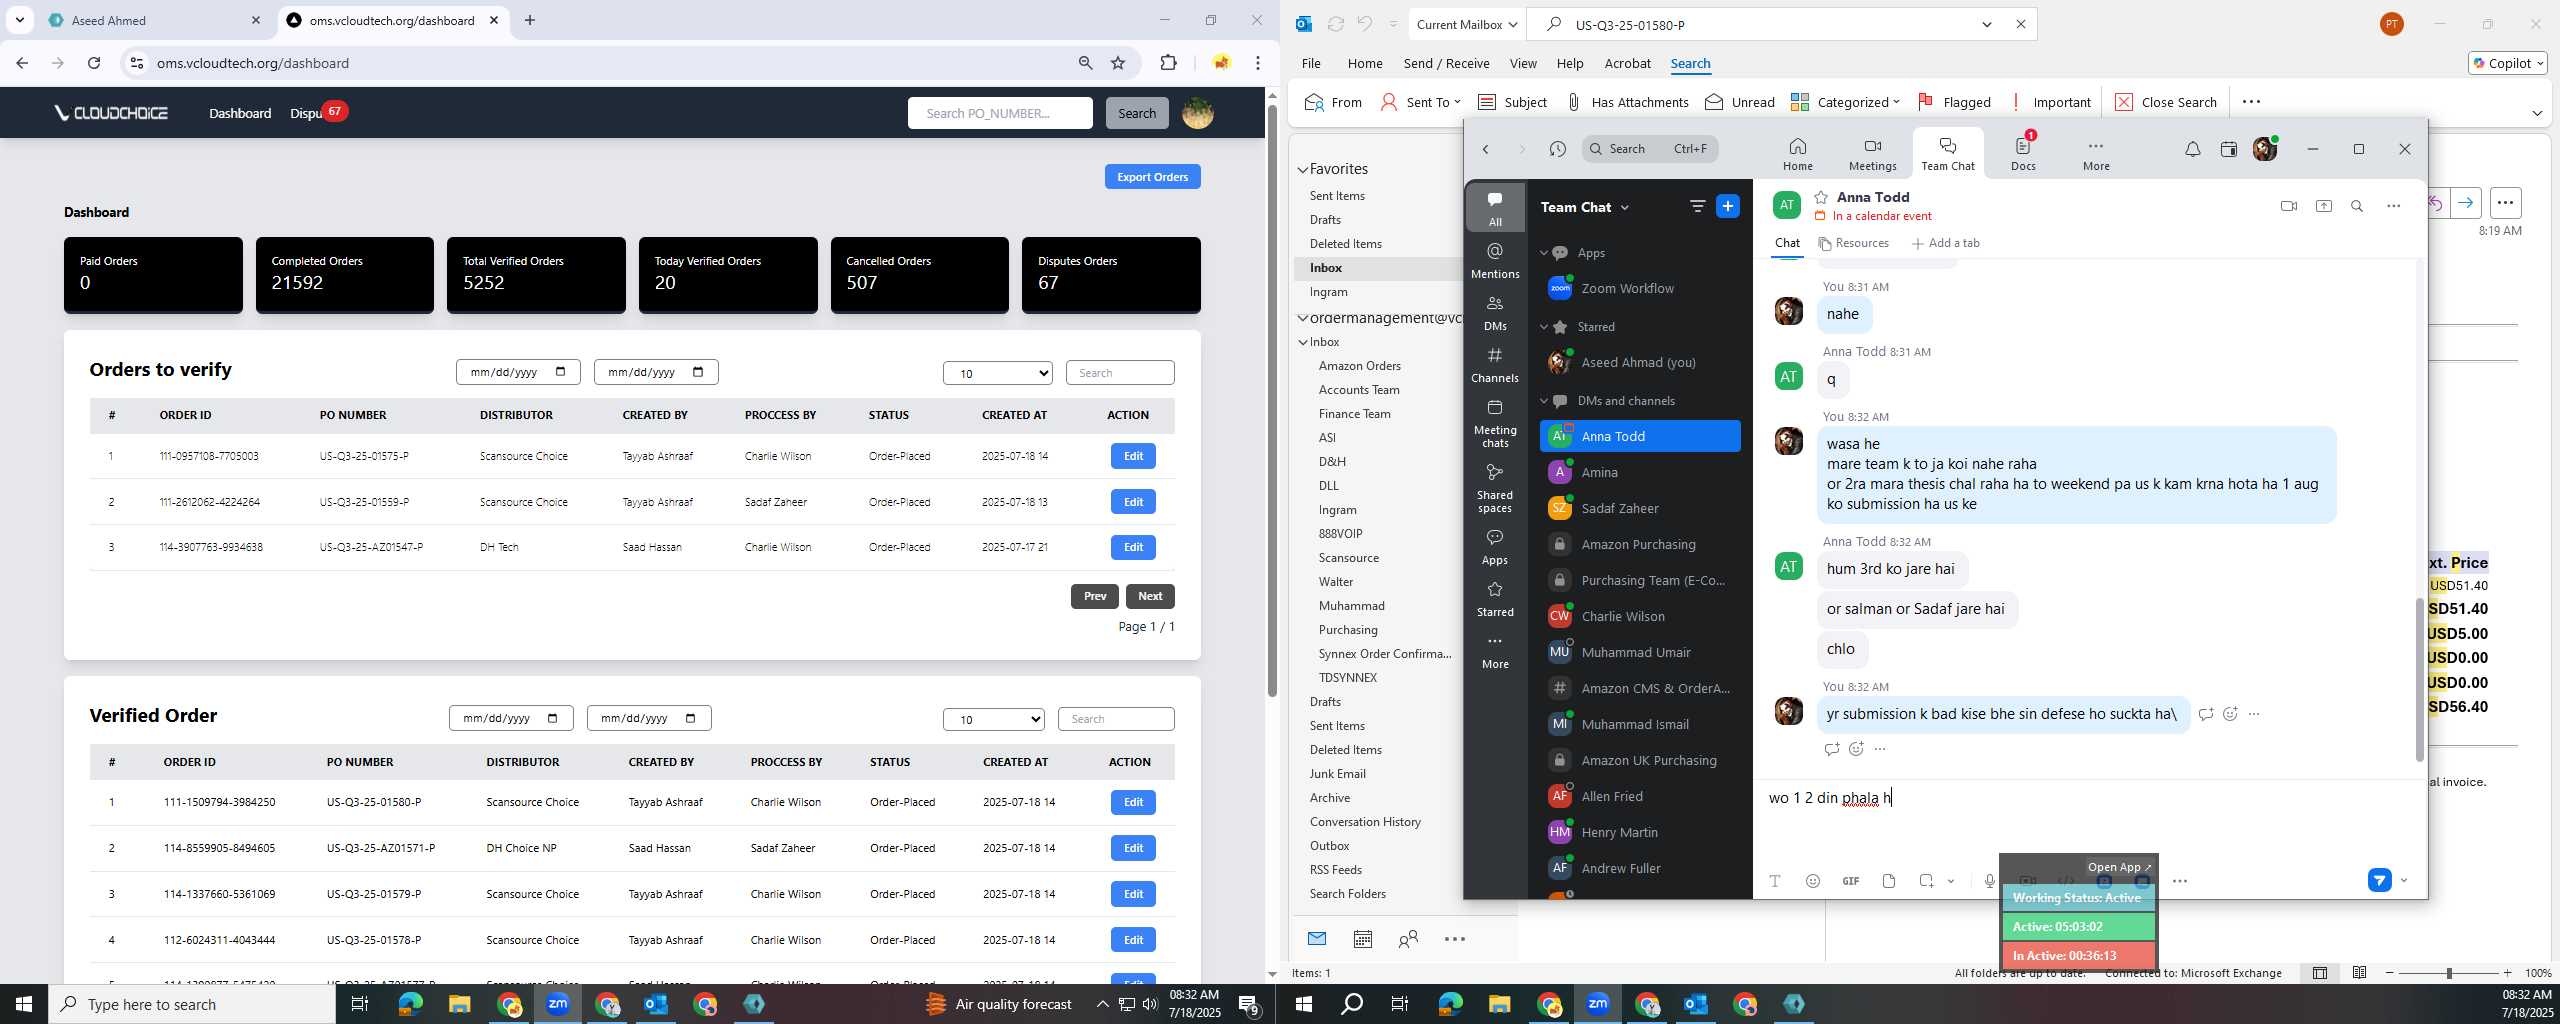Open Zoom Meetings tab
The height and width of the screenshot is (1024, 2560).
click(1872, 154)
